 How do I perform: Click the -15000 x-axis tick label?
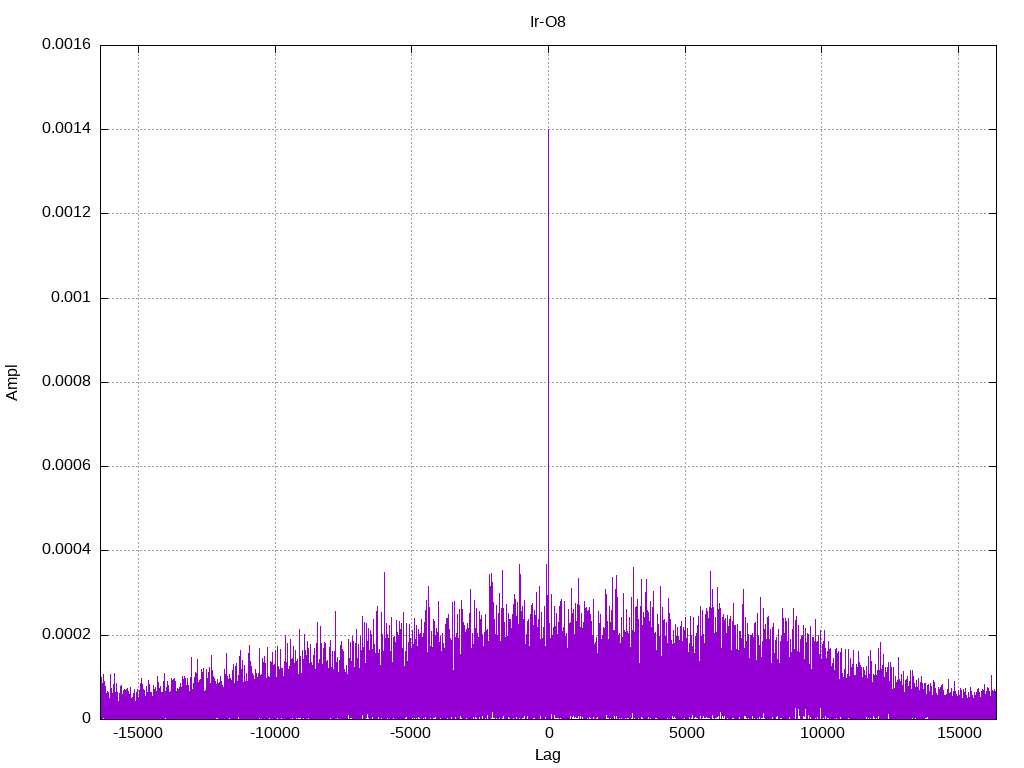coord(138,733)
